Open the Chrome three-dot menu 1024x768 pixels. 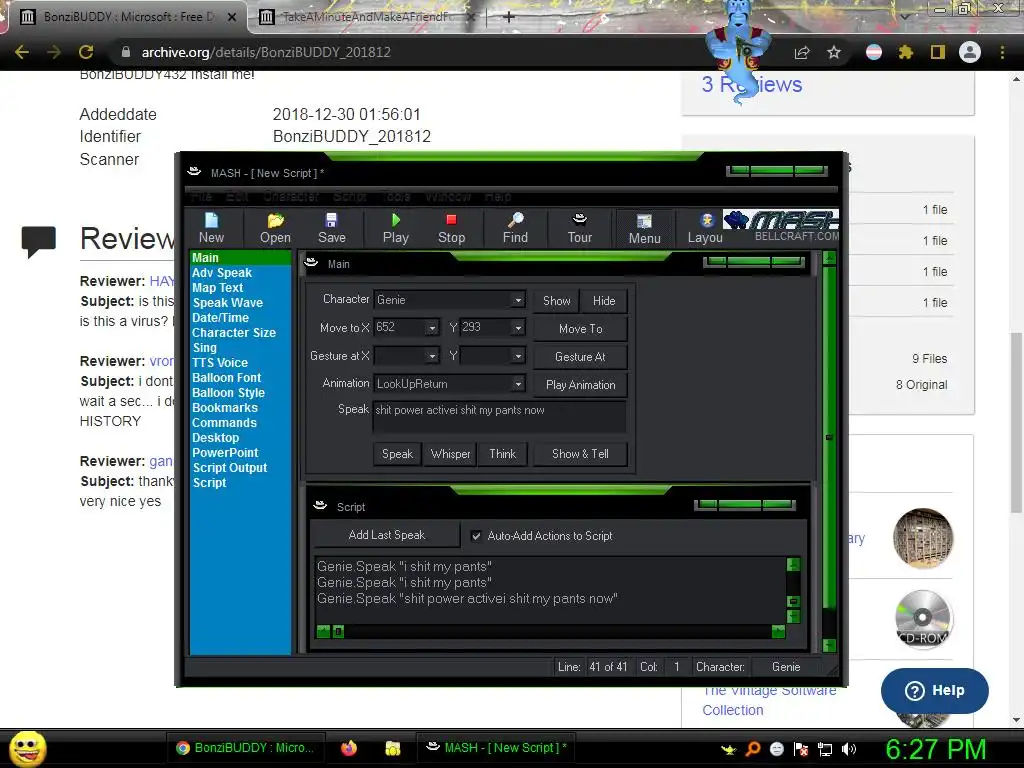[x=1002, y=52]
